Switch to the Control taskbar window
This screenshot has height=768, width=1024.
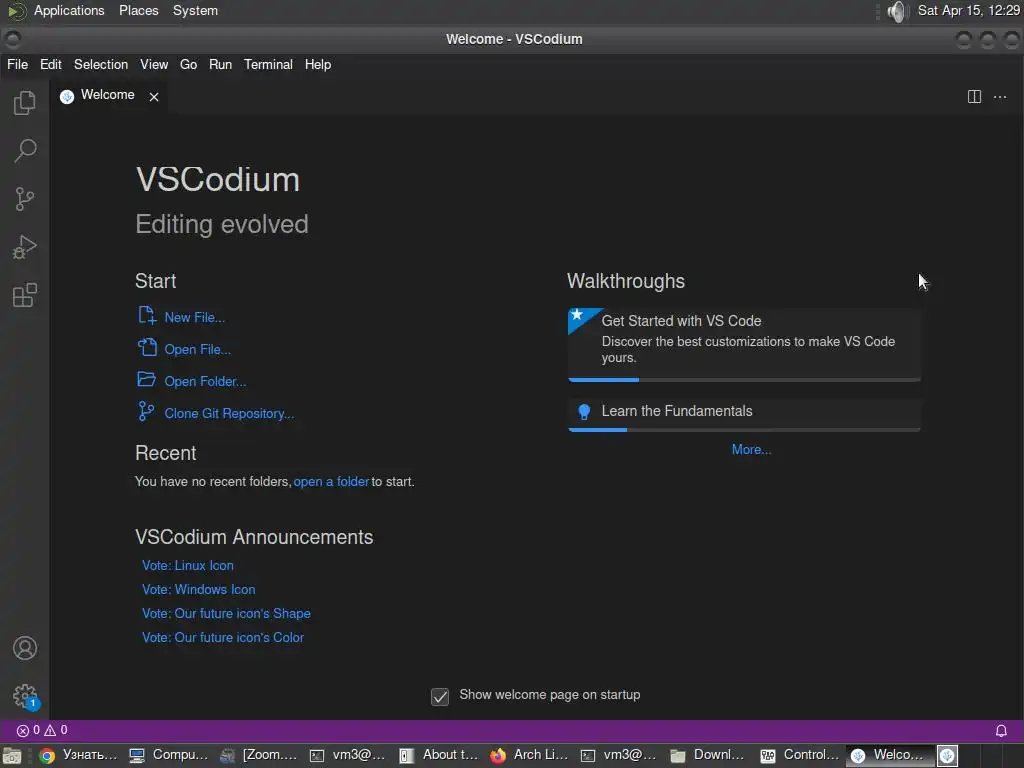[x=800, y=755]
